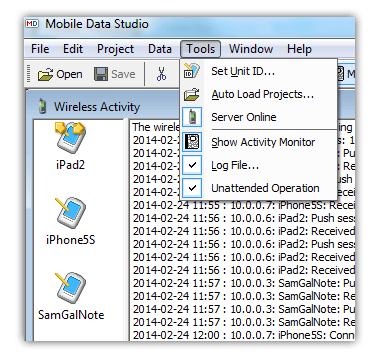This screenshot has width=370, height=360.
Task: Open the Data menu
Action: 160,49
